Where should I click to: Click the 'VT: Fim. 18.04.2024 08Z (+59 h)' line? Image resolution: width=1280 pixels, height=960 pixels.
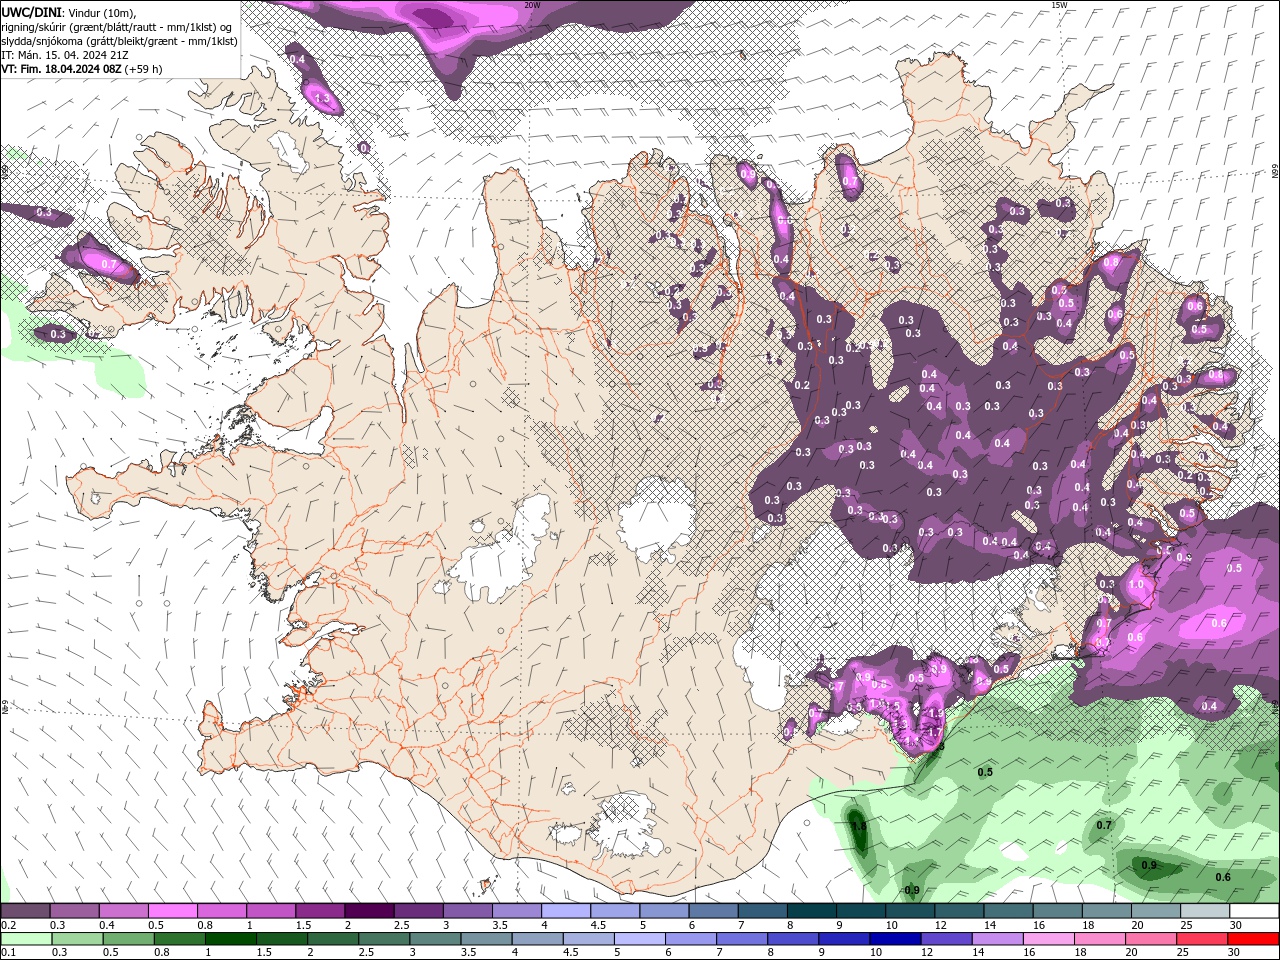(x=82, y=69)
